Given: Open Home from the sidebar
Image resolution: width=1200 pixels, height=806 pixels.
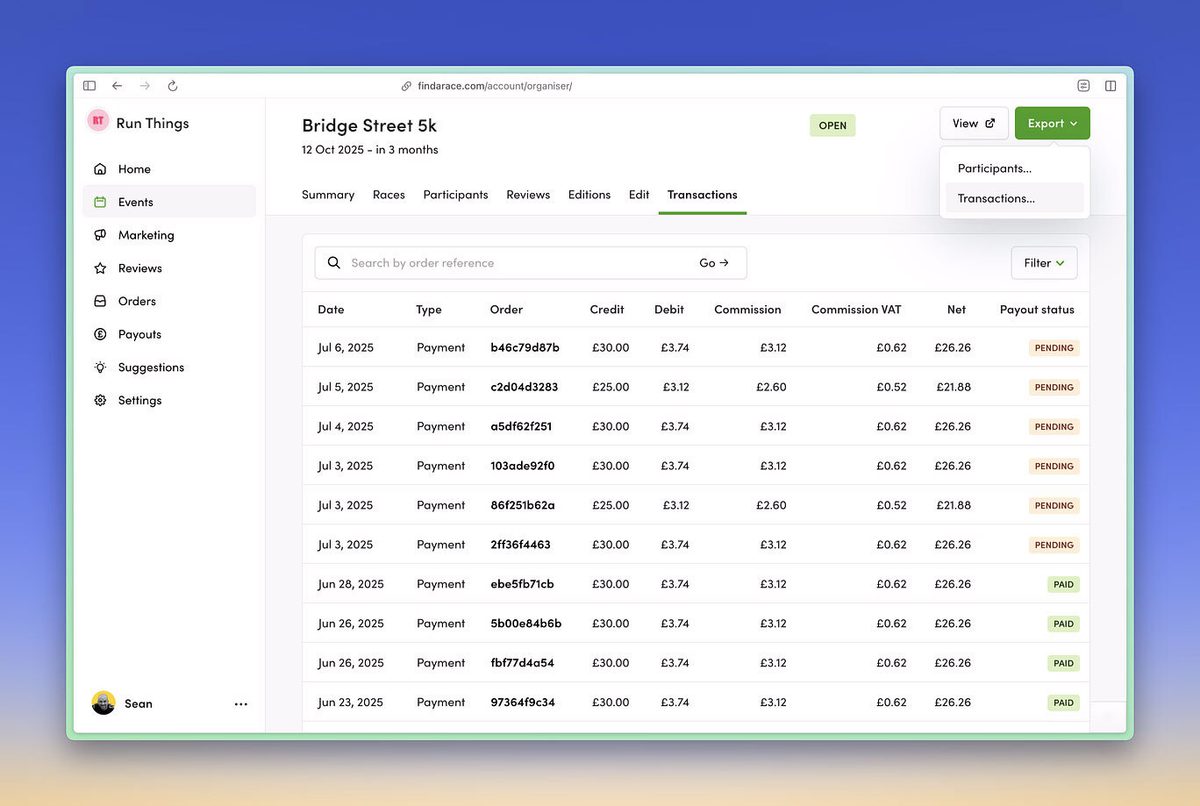Looking at the screenshot, I should click(134, 169).
